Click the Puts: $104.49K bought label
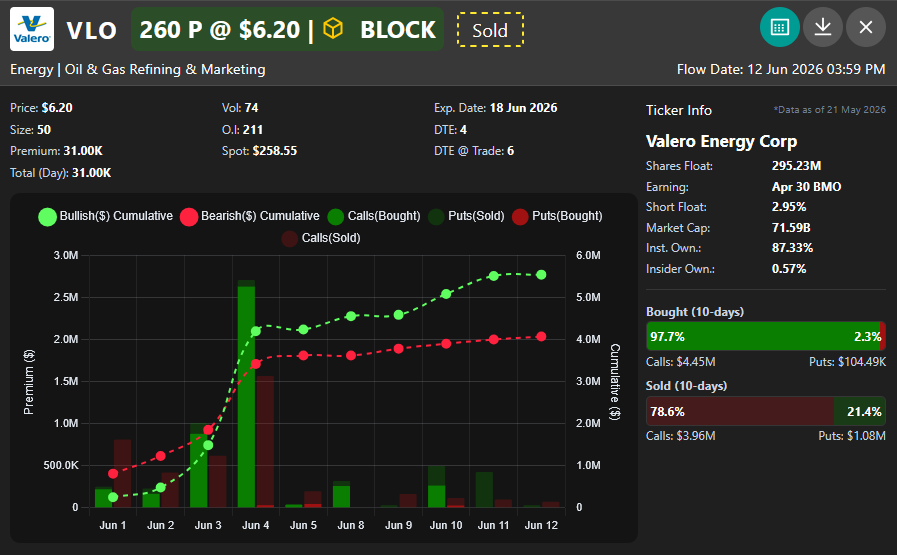 tap(847, 362)
